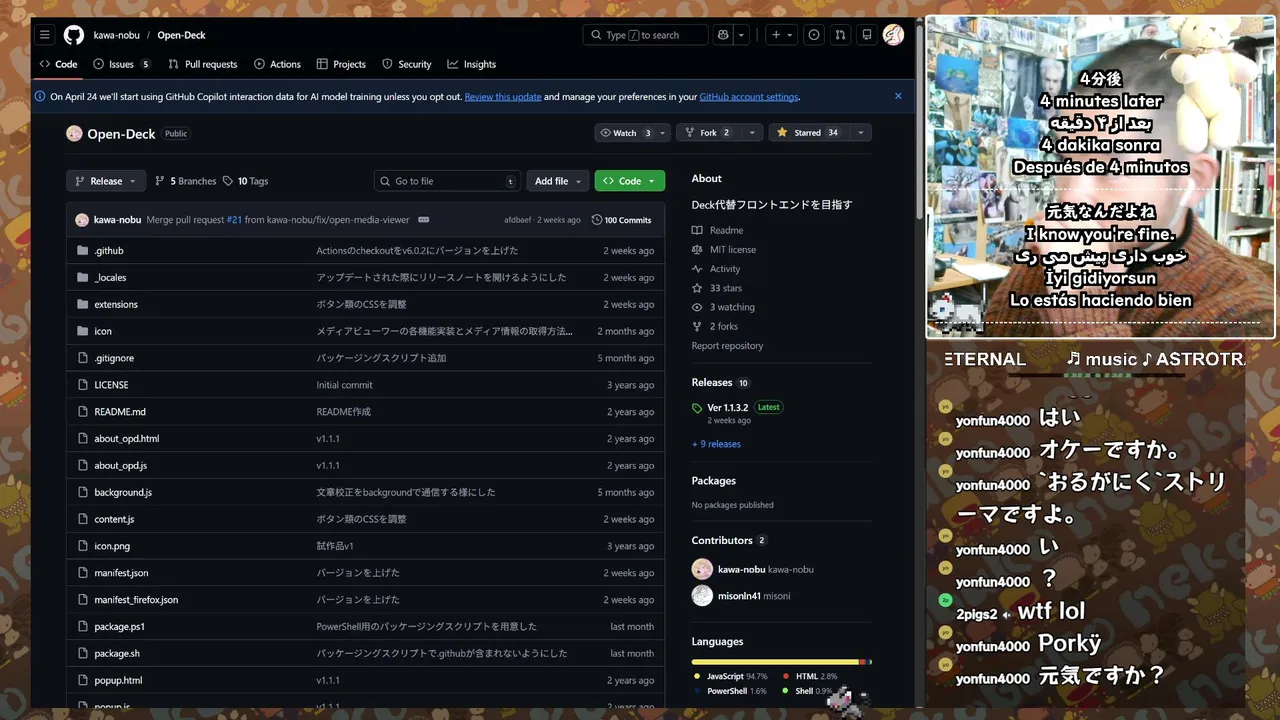1280x720 pixels.
Task: Dismiss the Copilot data banner
Action: [898, 96]
